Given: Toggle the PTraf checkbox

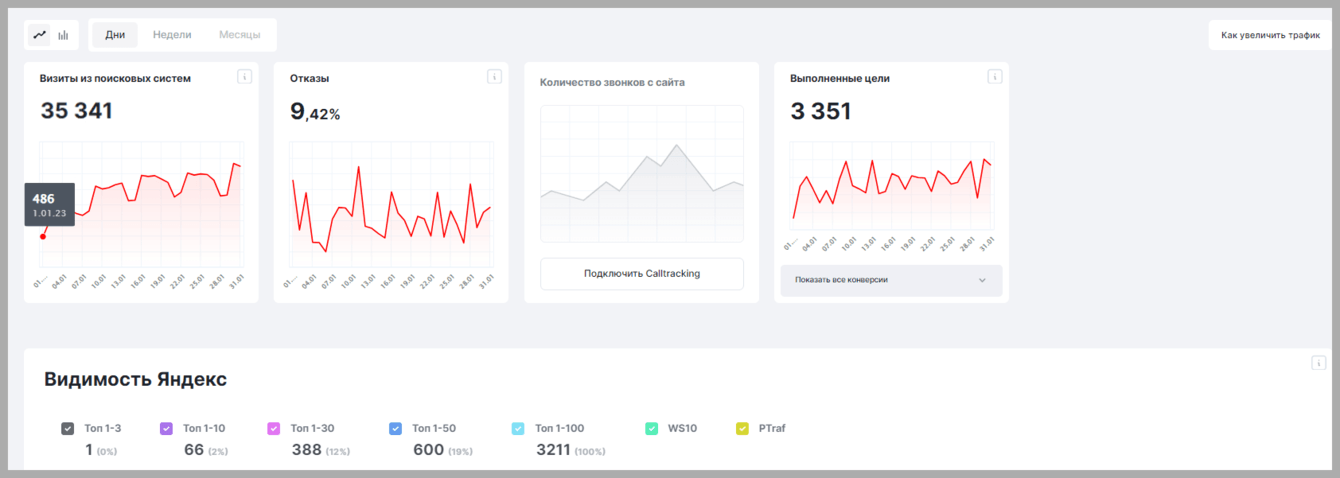Looking at the screenshot, I should coord(742,428).
